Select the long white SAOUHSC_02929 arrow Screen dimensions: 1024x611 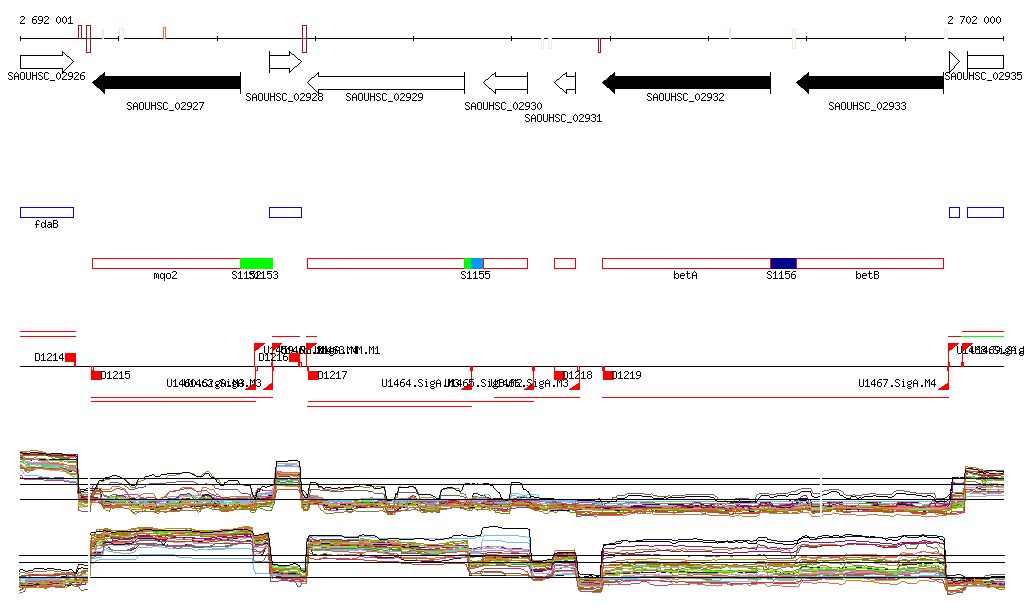(x=385, y=83)
